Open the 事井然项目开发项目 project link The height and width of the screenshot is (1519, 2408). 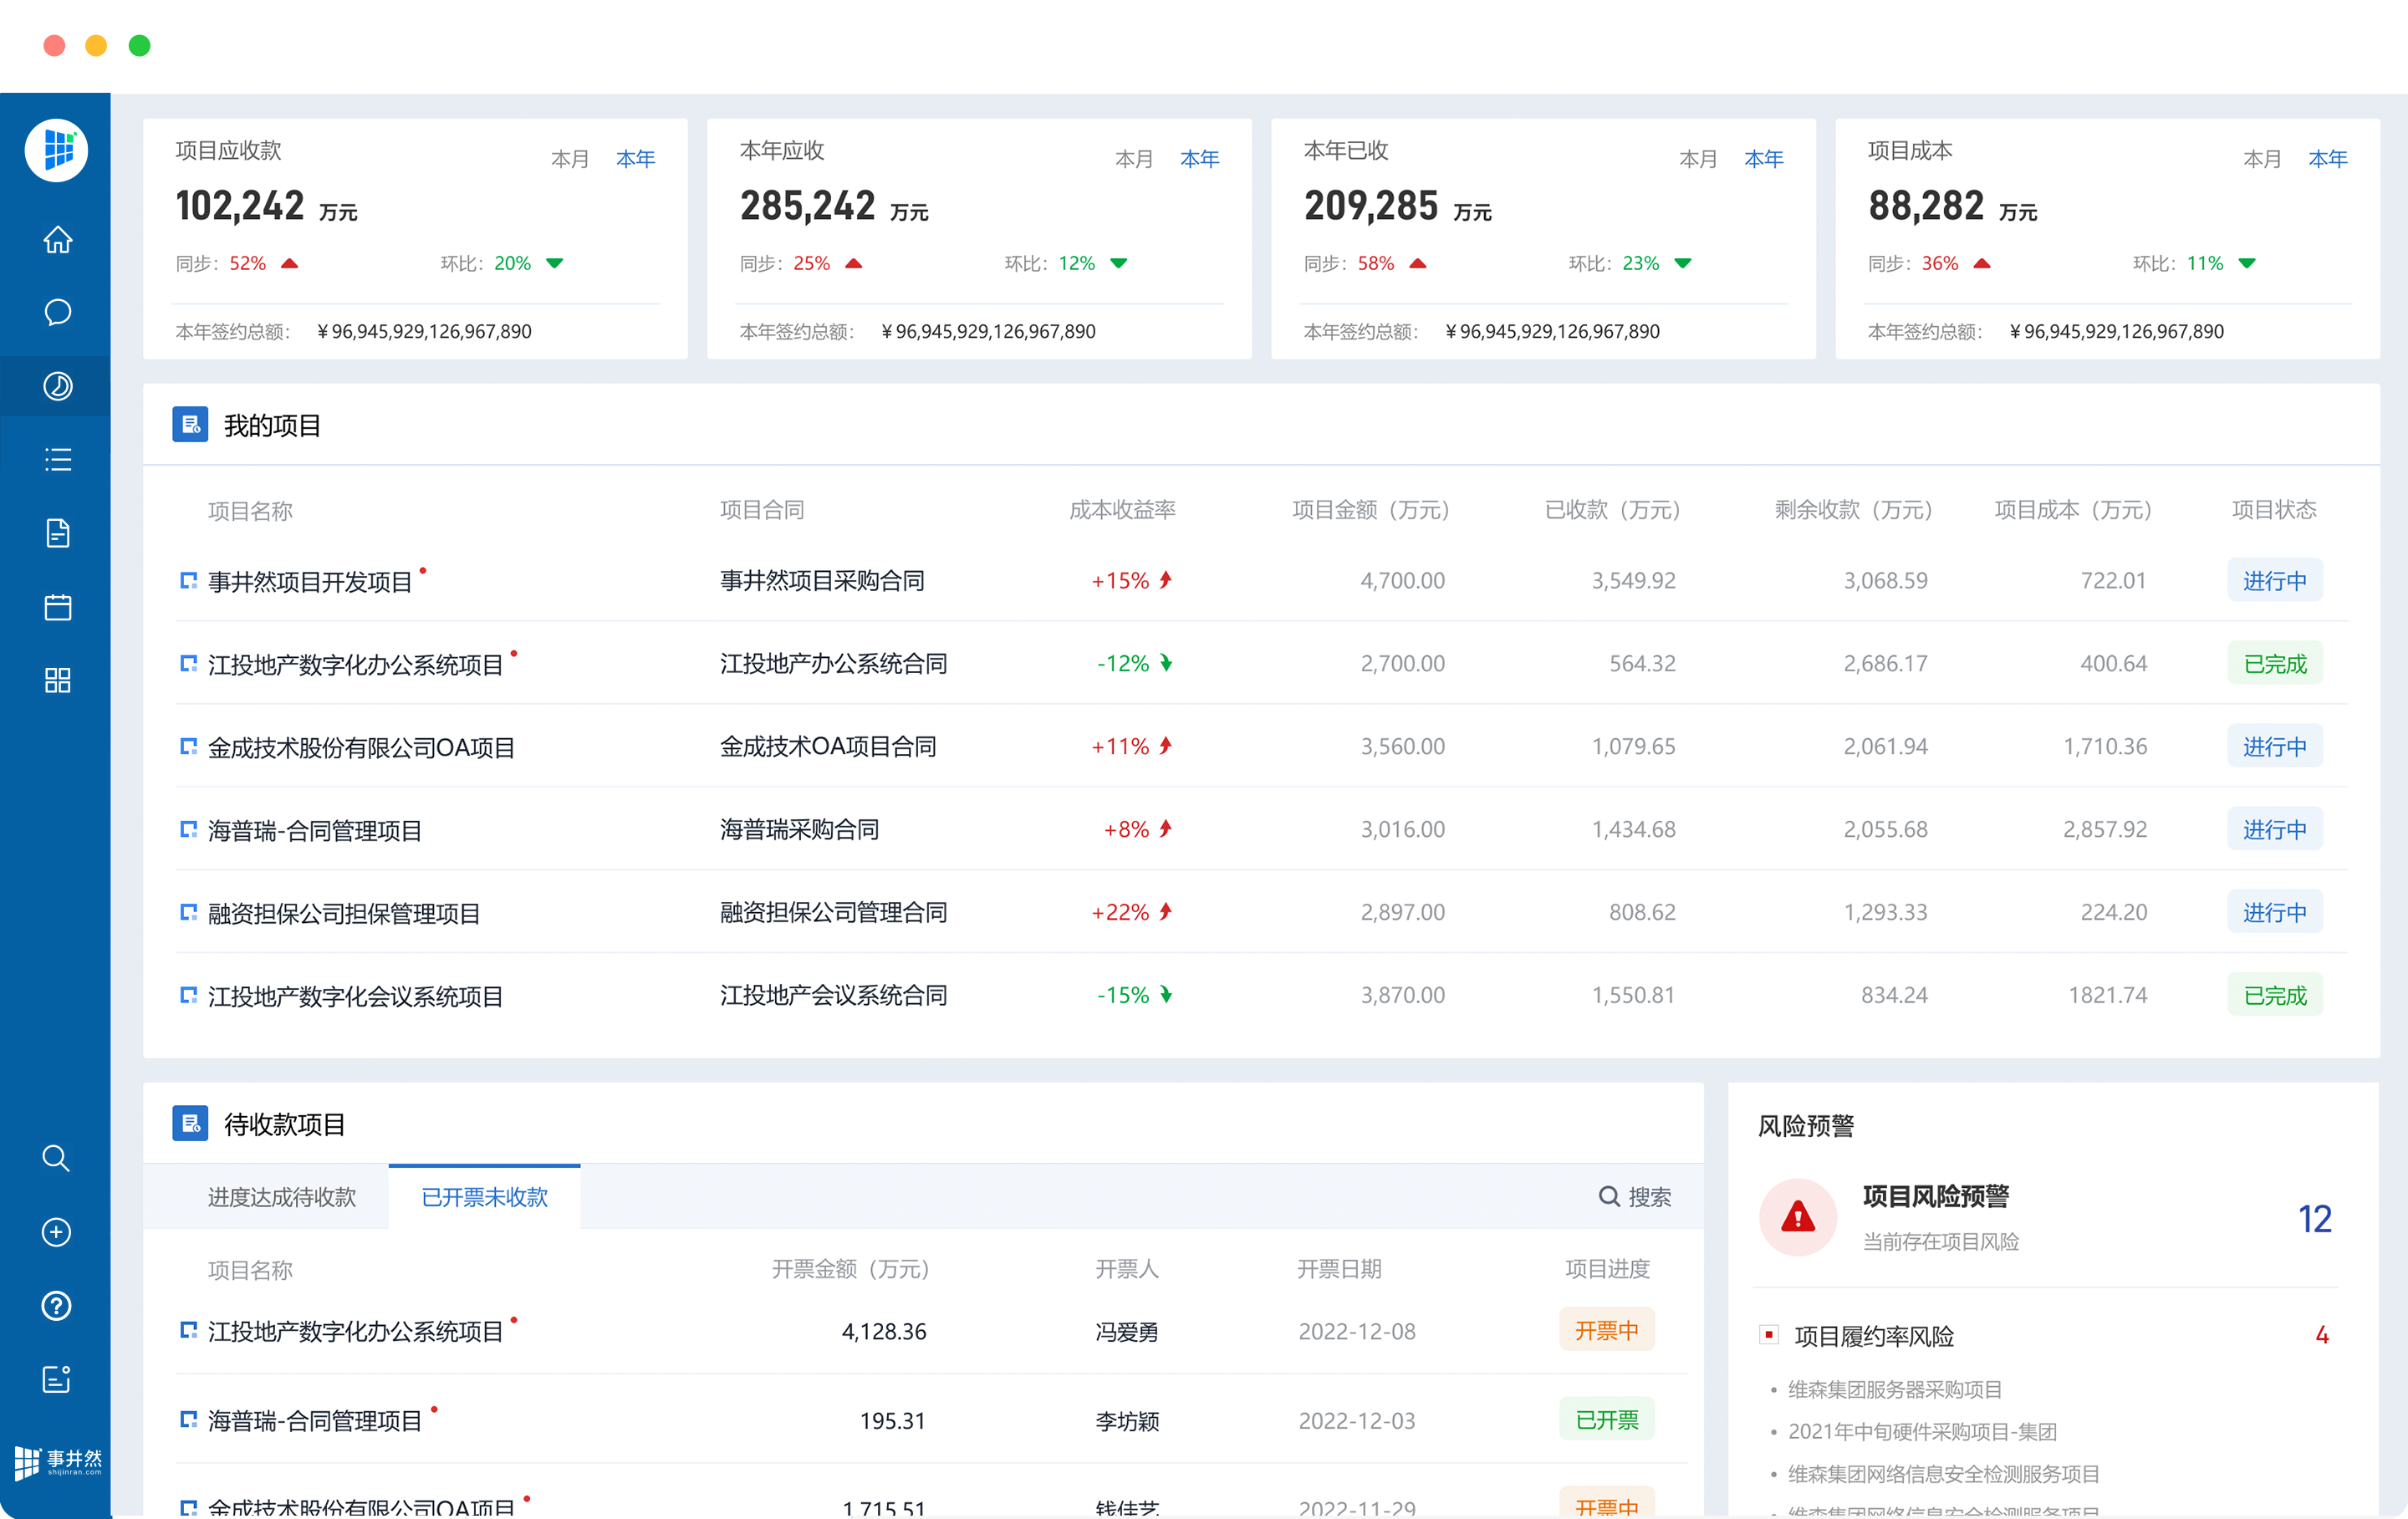(309, 582)
